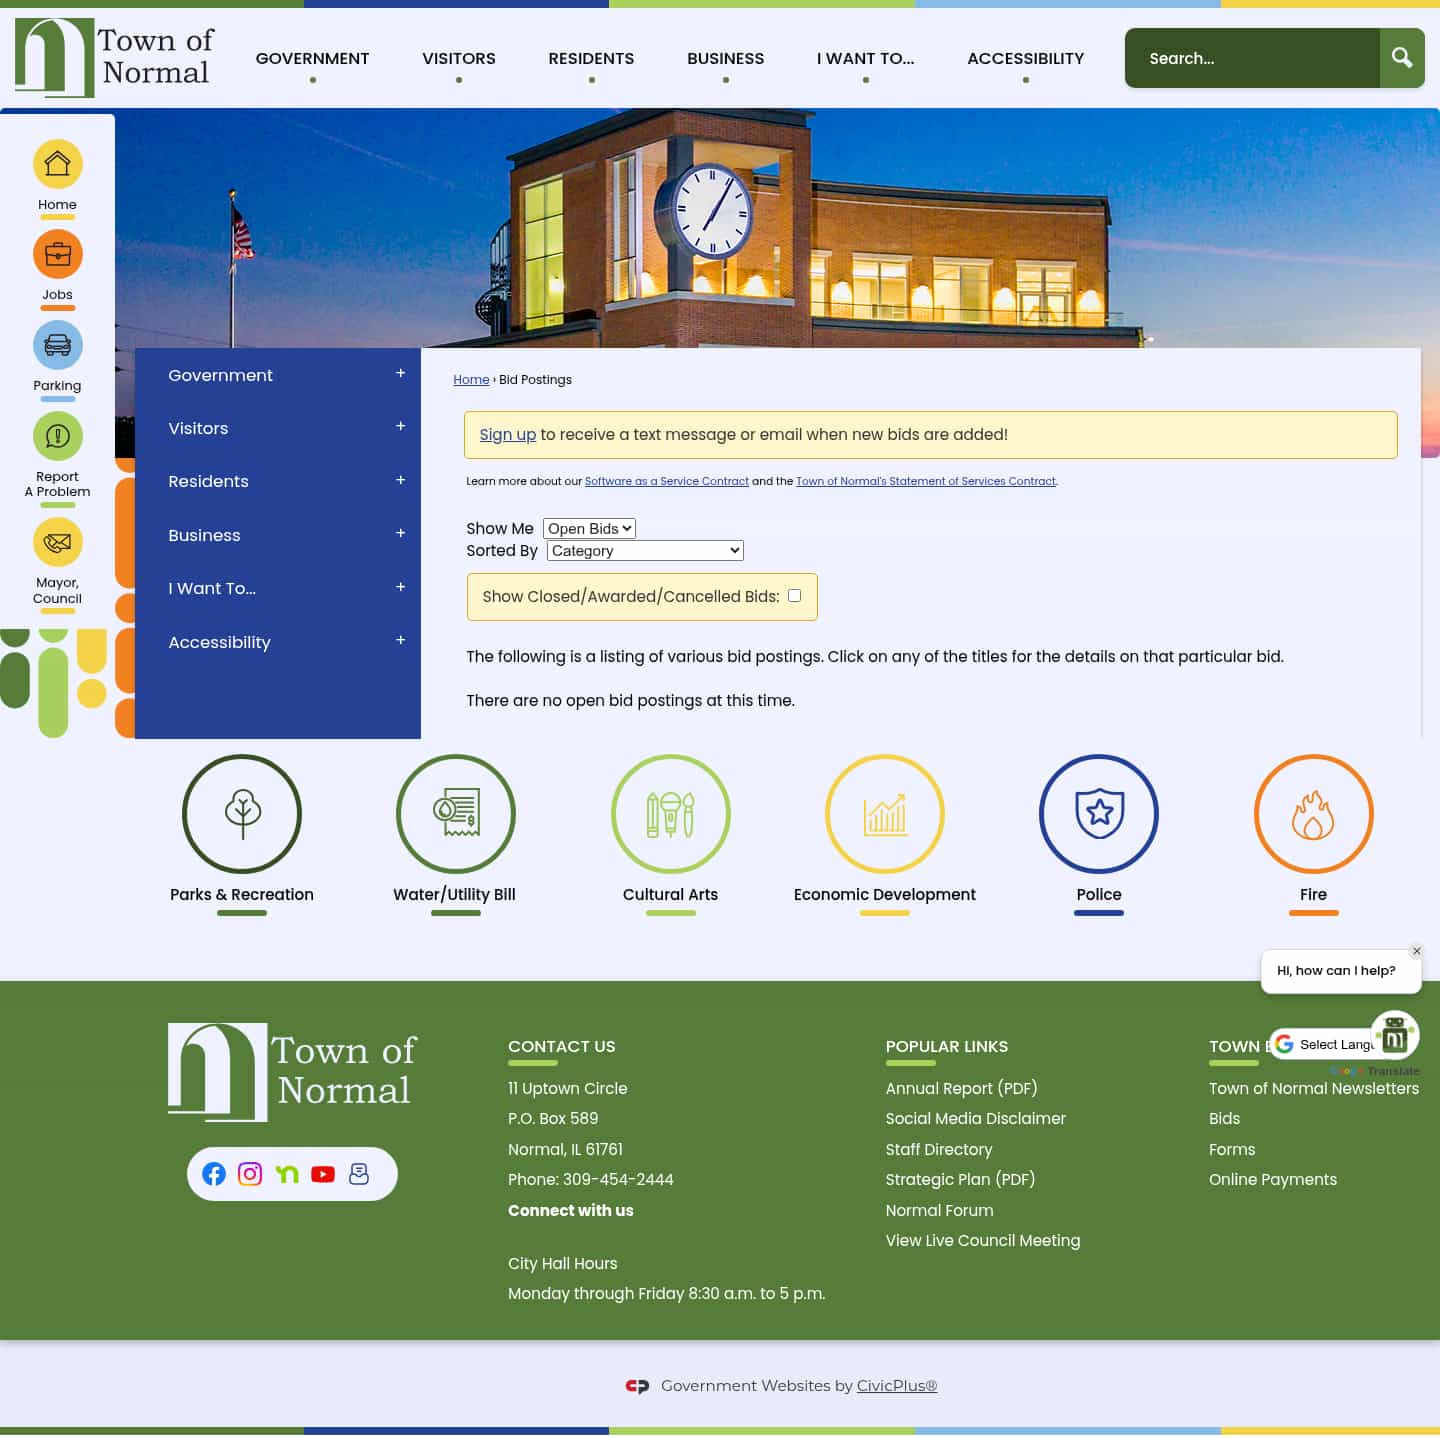
Task: Select the Cultural Arts circle icon
Action: (x=670, y=814)
